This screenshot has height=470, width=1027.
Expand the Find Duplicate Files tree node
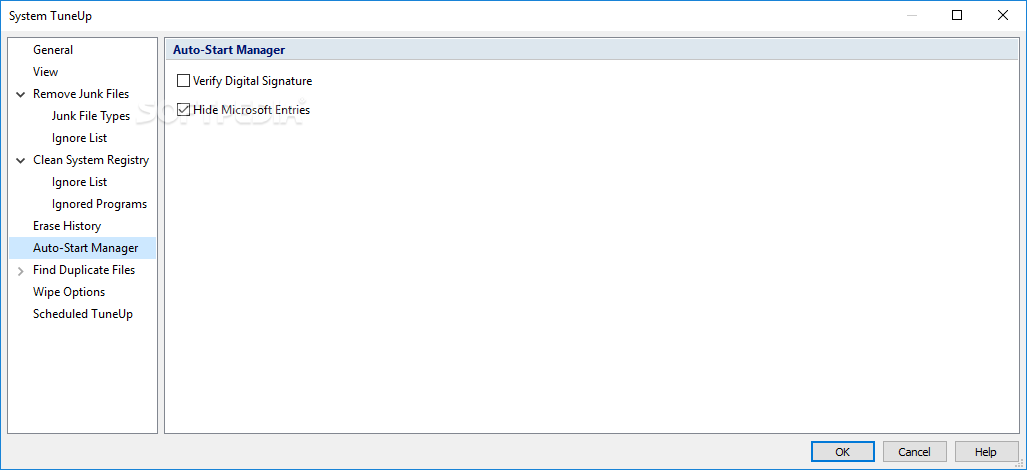pyautogui.click(x=21, y=270)
